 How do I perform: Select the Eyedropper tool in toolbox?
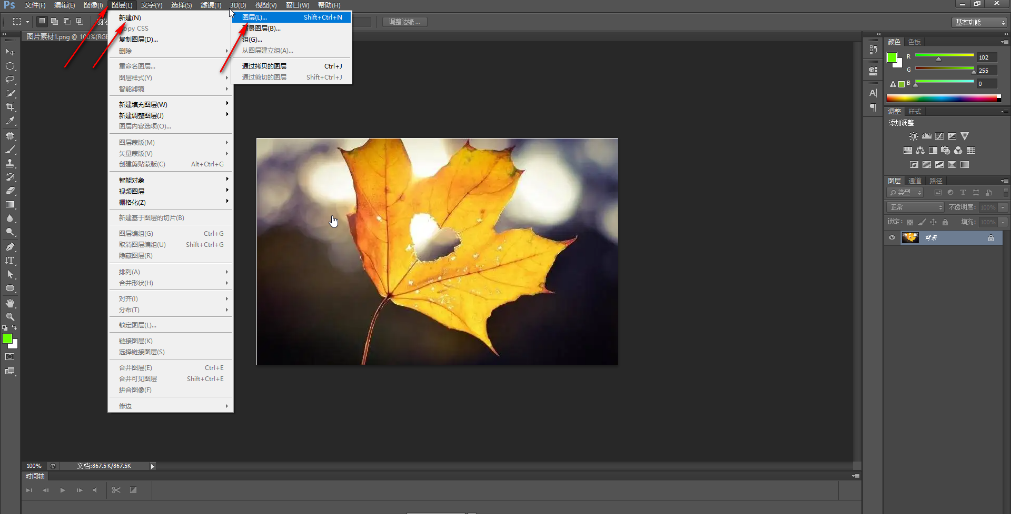pos(10,121)
